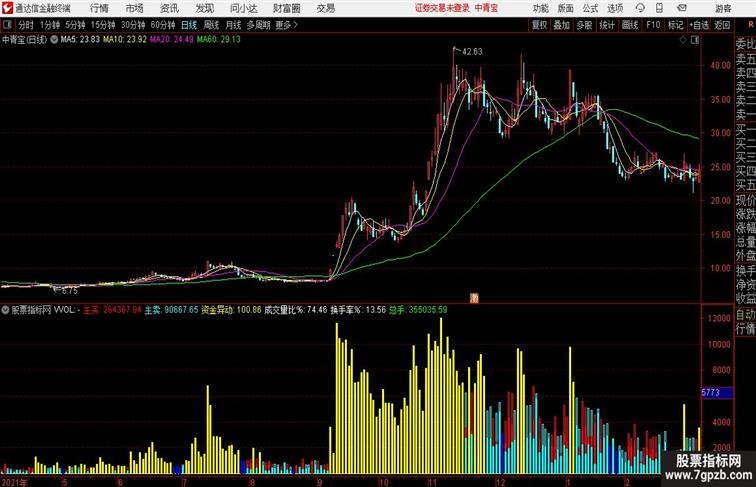Image resolution: width=756 pixels, height=487 pixels.
Task: Open the headset customer service icon
Action: [x=640, y=8]
